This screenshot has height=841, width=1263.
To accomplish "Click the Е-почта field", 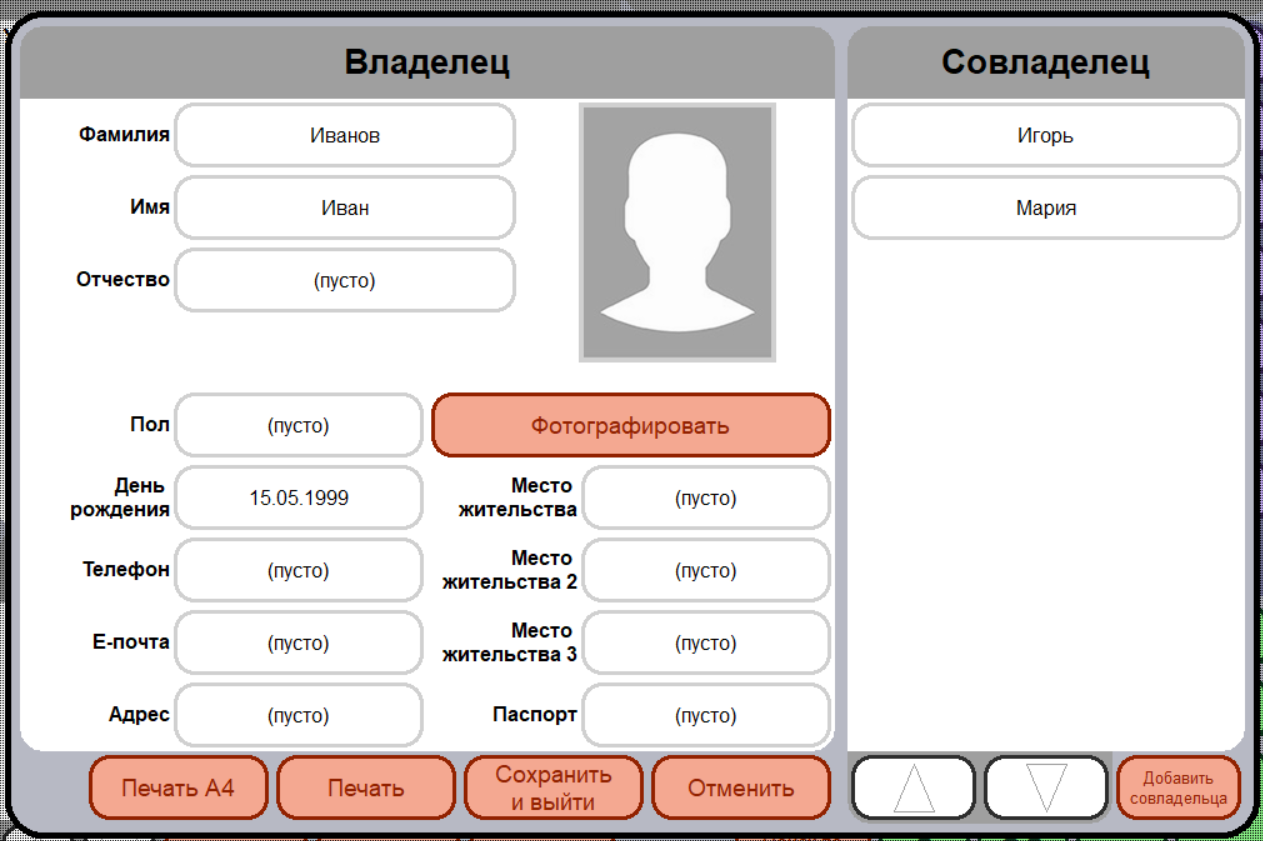I will click(298, 643).
